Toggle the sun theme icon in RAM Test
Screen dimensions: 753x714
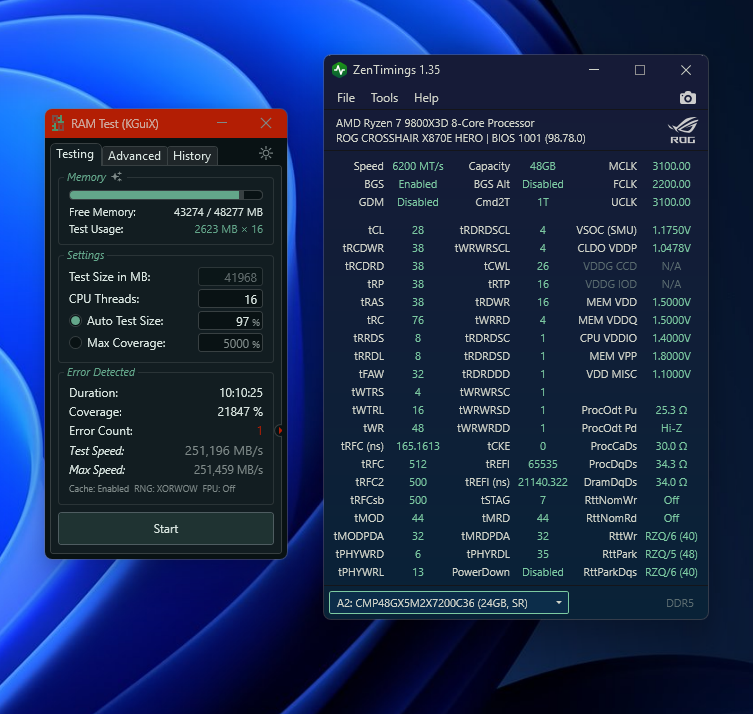point(265,153)
